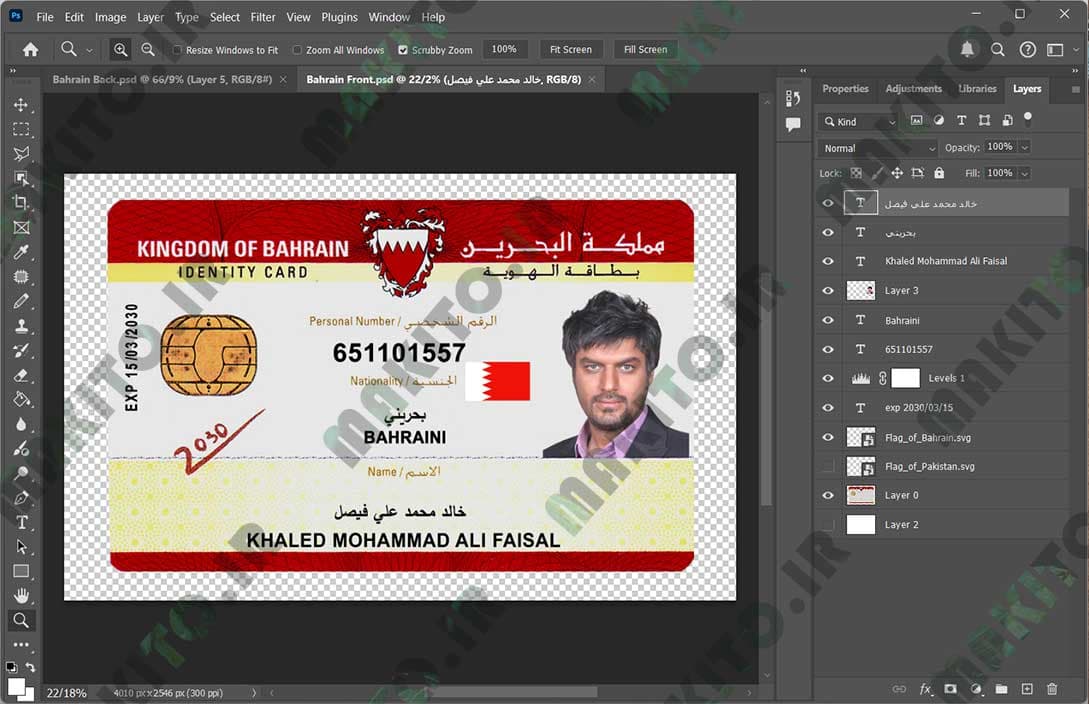This screenshot has height=704, width=1089.
Task: Select the Paint Bucket tool
Action: (x=21, y=399)
